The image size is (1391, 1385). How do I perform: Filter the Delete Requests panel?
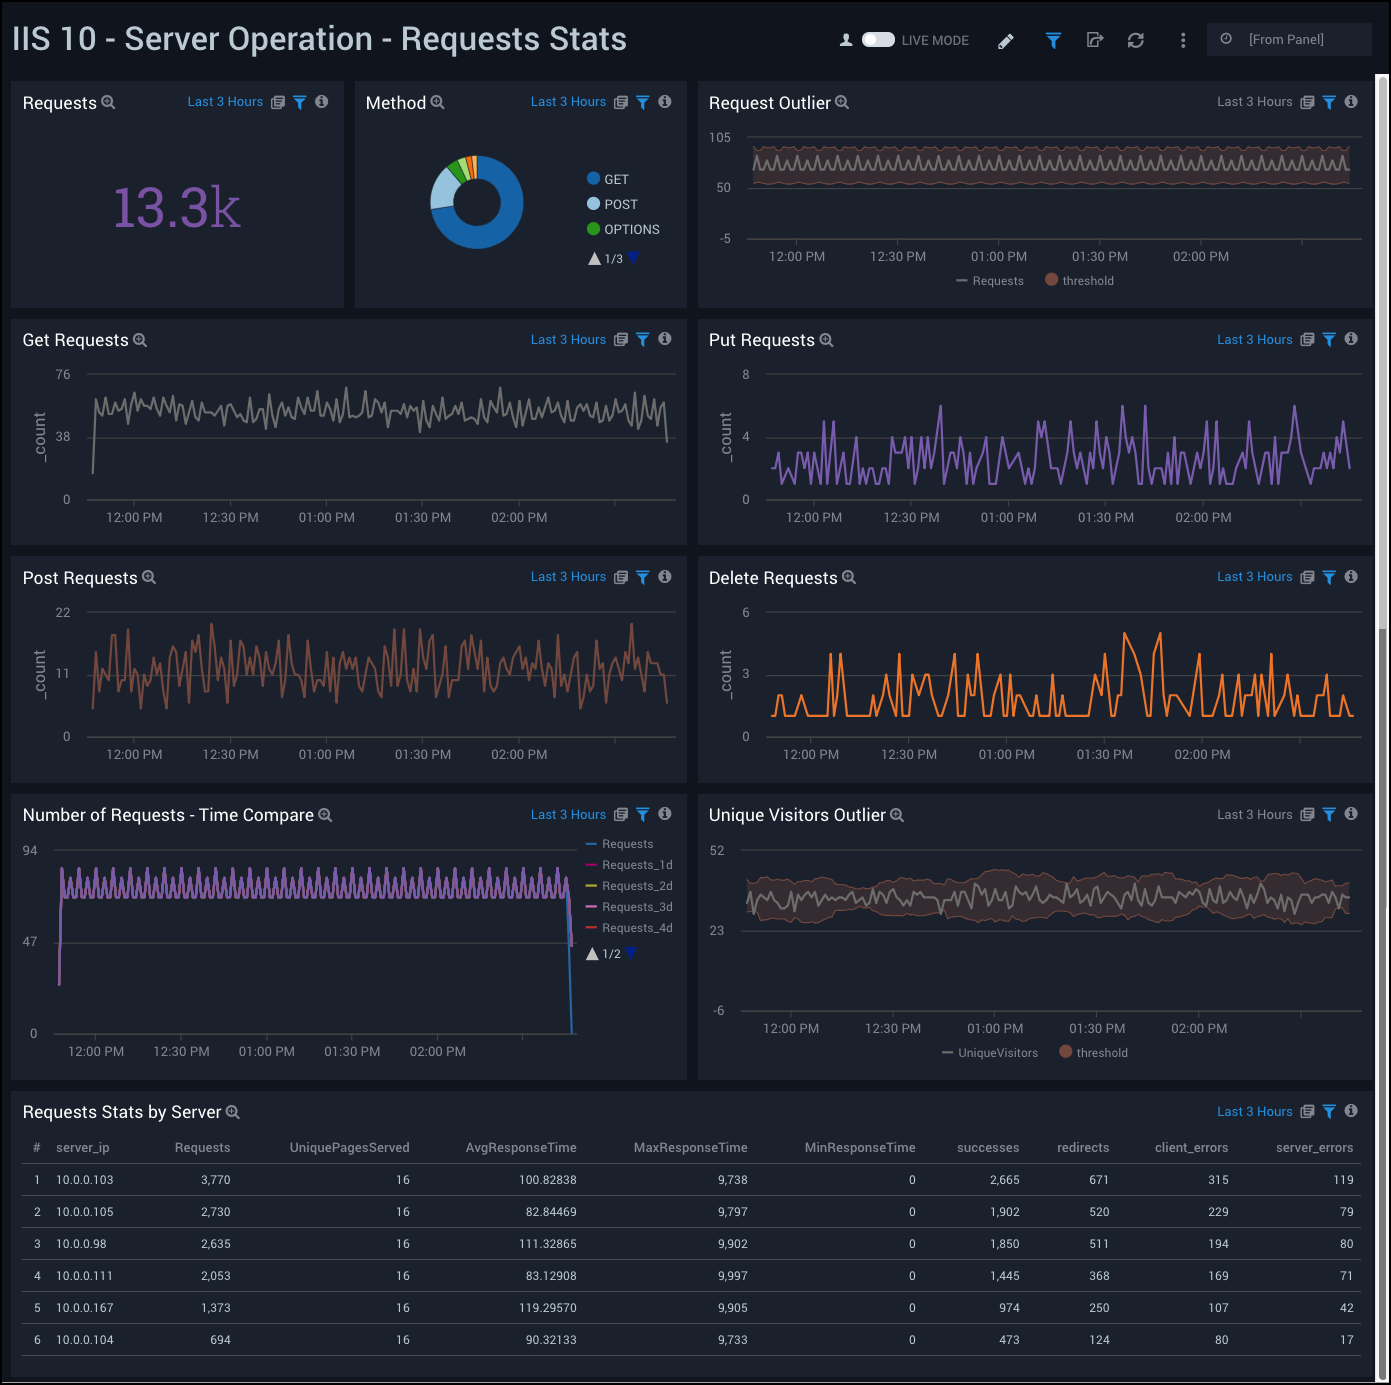1329,577
